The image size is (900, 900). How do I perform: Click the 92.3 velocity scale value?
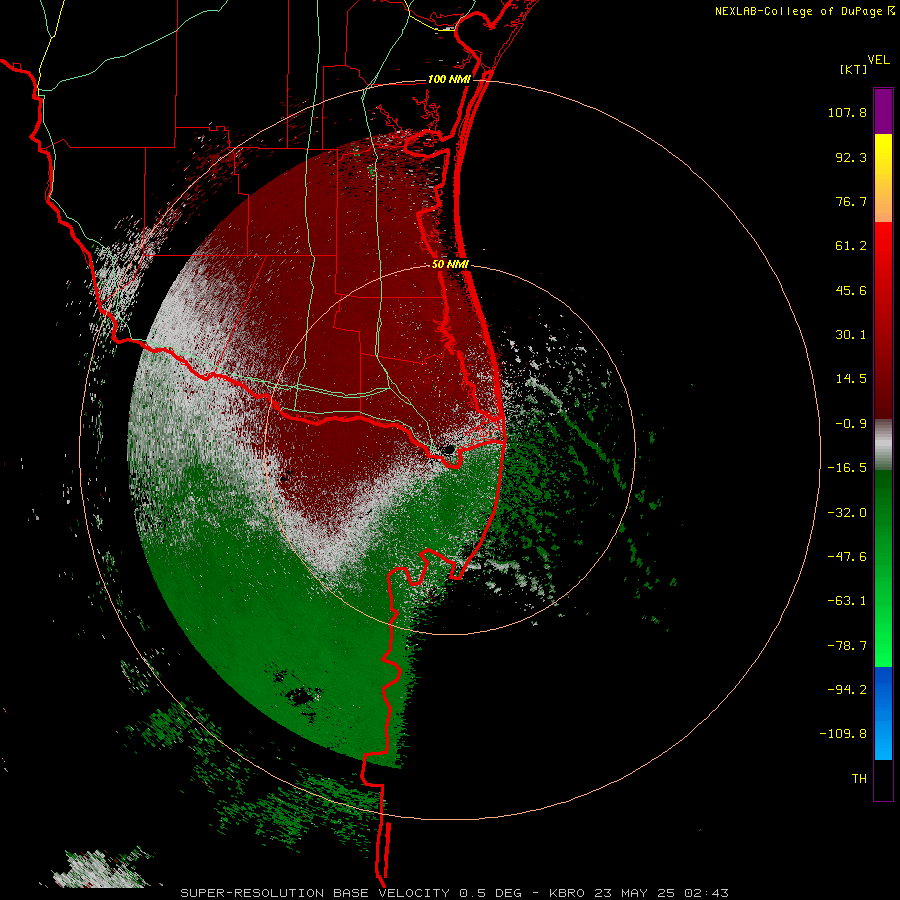tap(851, 157)
